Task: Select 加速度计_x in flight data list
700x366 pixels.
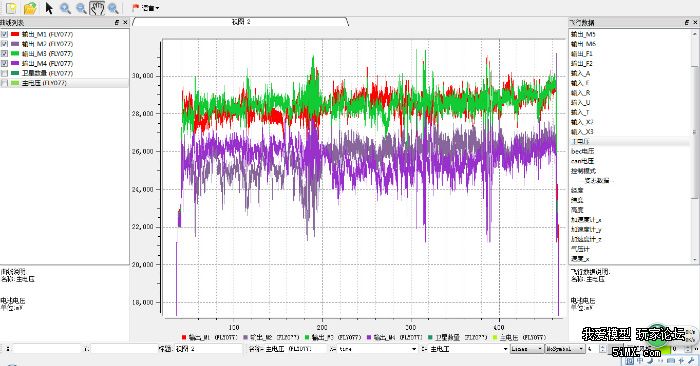Action: pyautogui.click(x=586, y=220)
